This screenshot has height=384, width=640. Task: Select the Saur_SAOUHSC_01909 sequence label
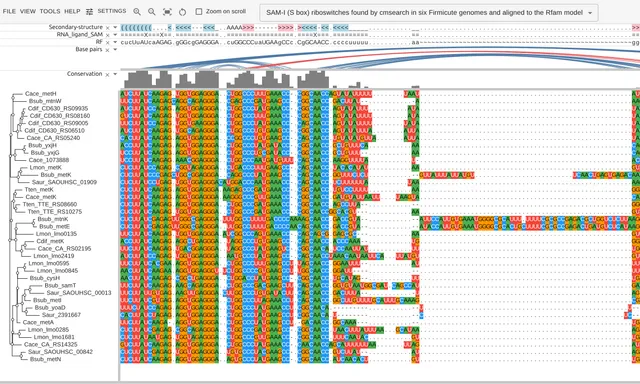pyautogui.click(x=64, y=182)
